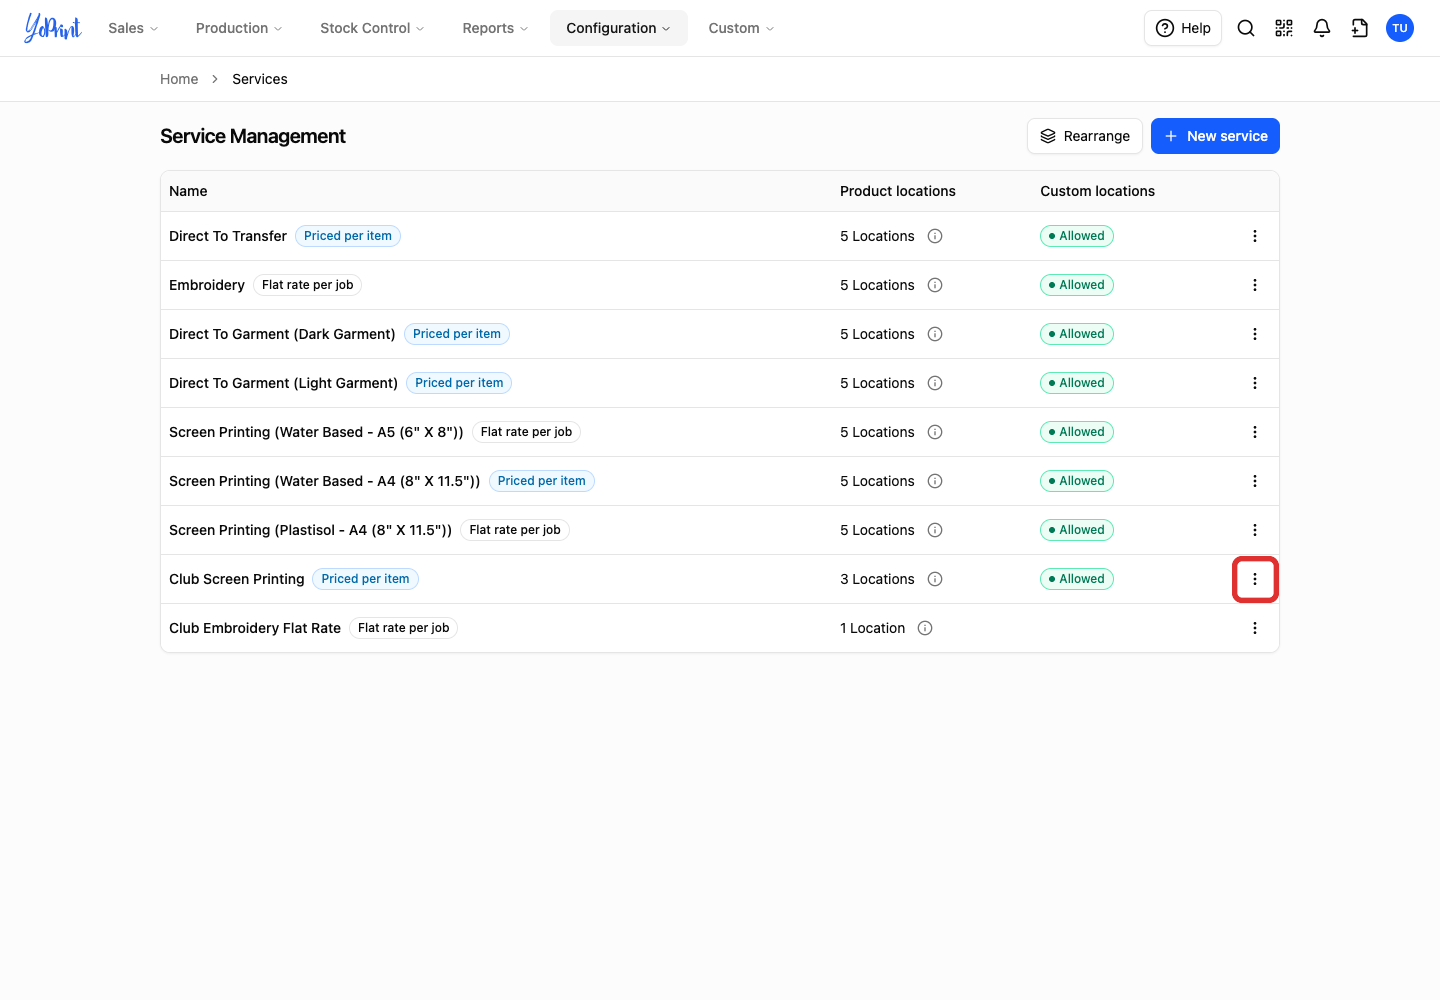Viewport: 1440px width, 1000px height.
Task: Show location info for Direct To Transfer
Action: tap(935, 236)
